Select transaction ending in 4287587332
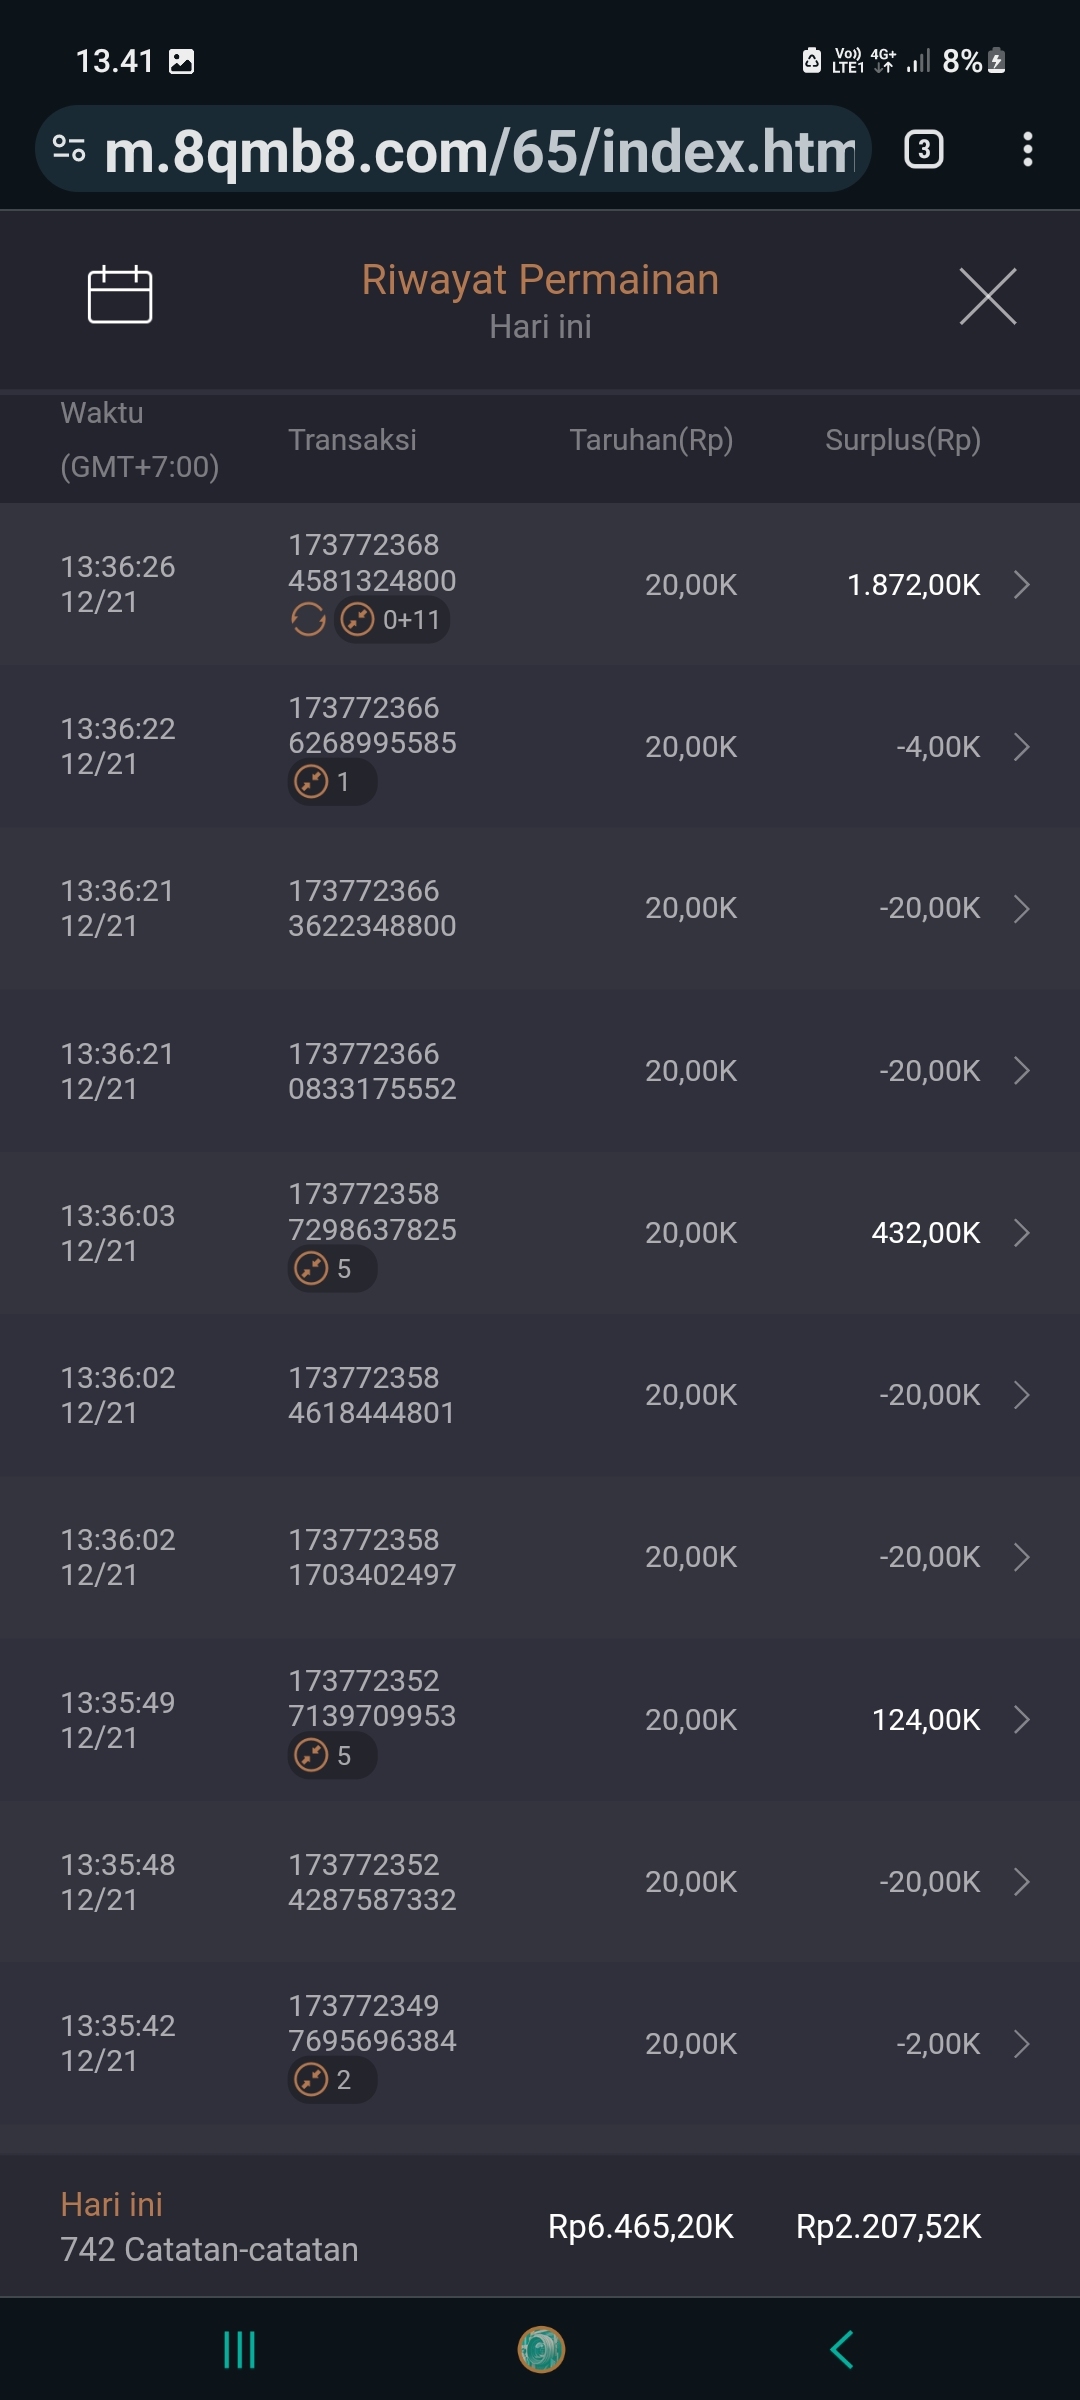 372,1882
